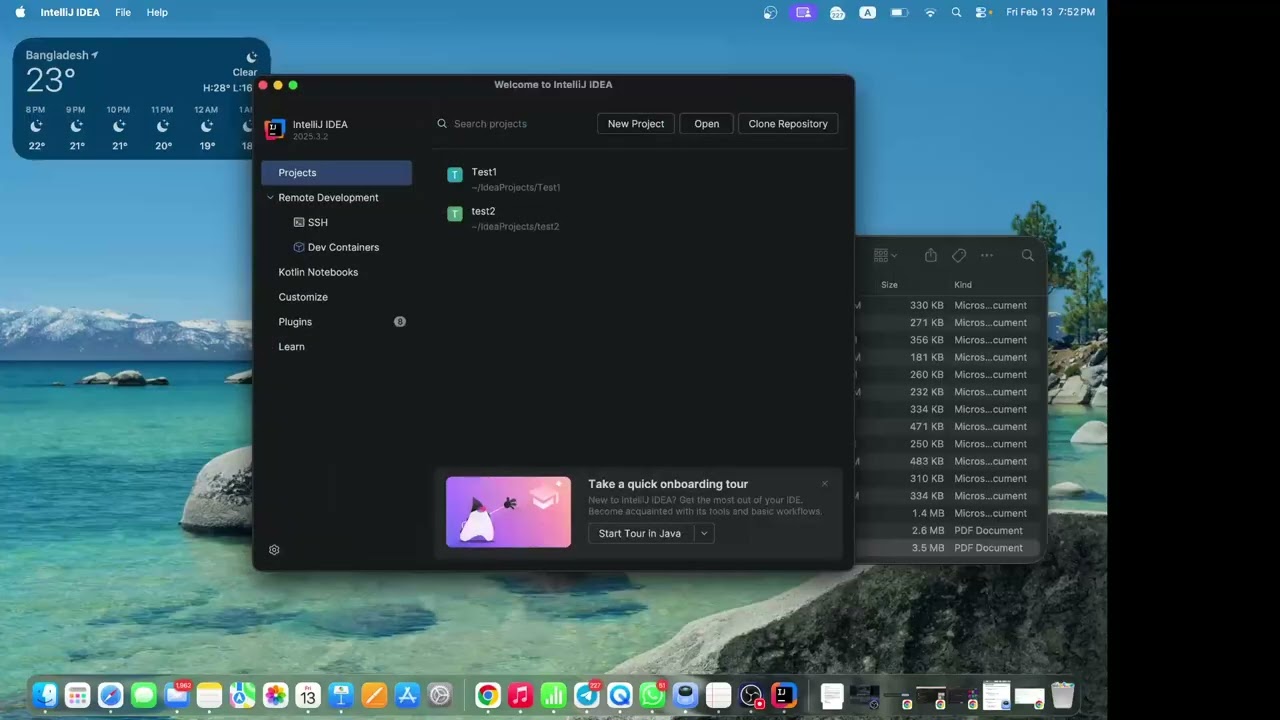The image size is (1280, 720).
Task: Open the Finder toolbar ellipsis actions menu
Action: (987, 255)
